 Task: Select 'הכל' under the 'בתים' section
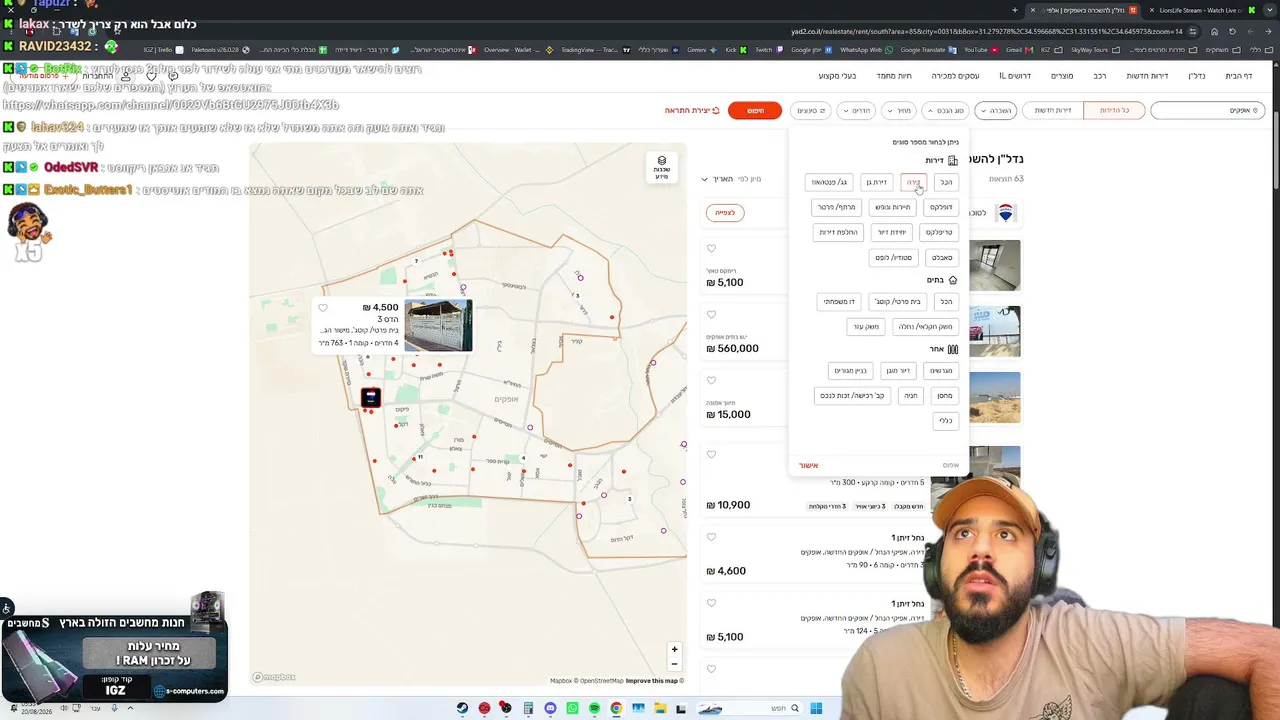tap(946, 301)
